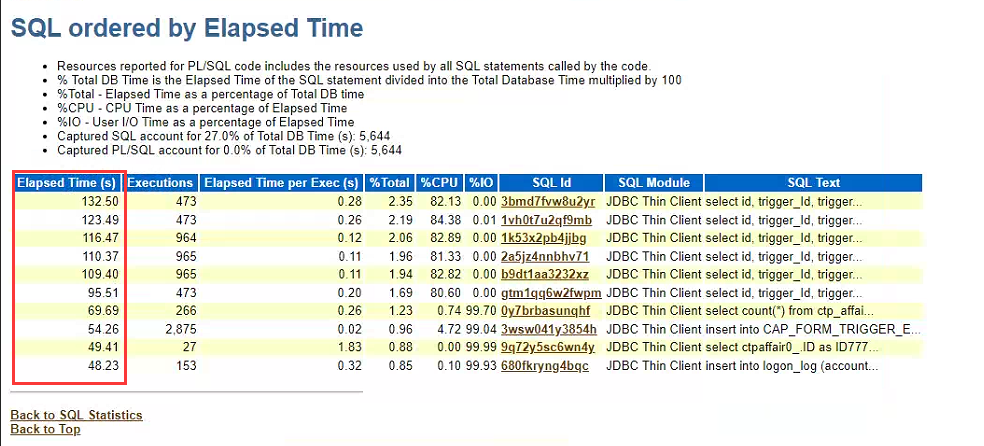Click the %IO value 99.04
The width and height of the screenshot is (984, 446).
(x=481, y=329)
